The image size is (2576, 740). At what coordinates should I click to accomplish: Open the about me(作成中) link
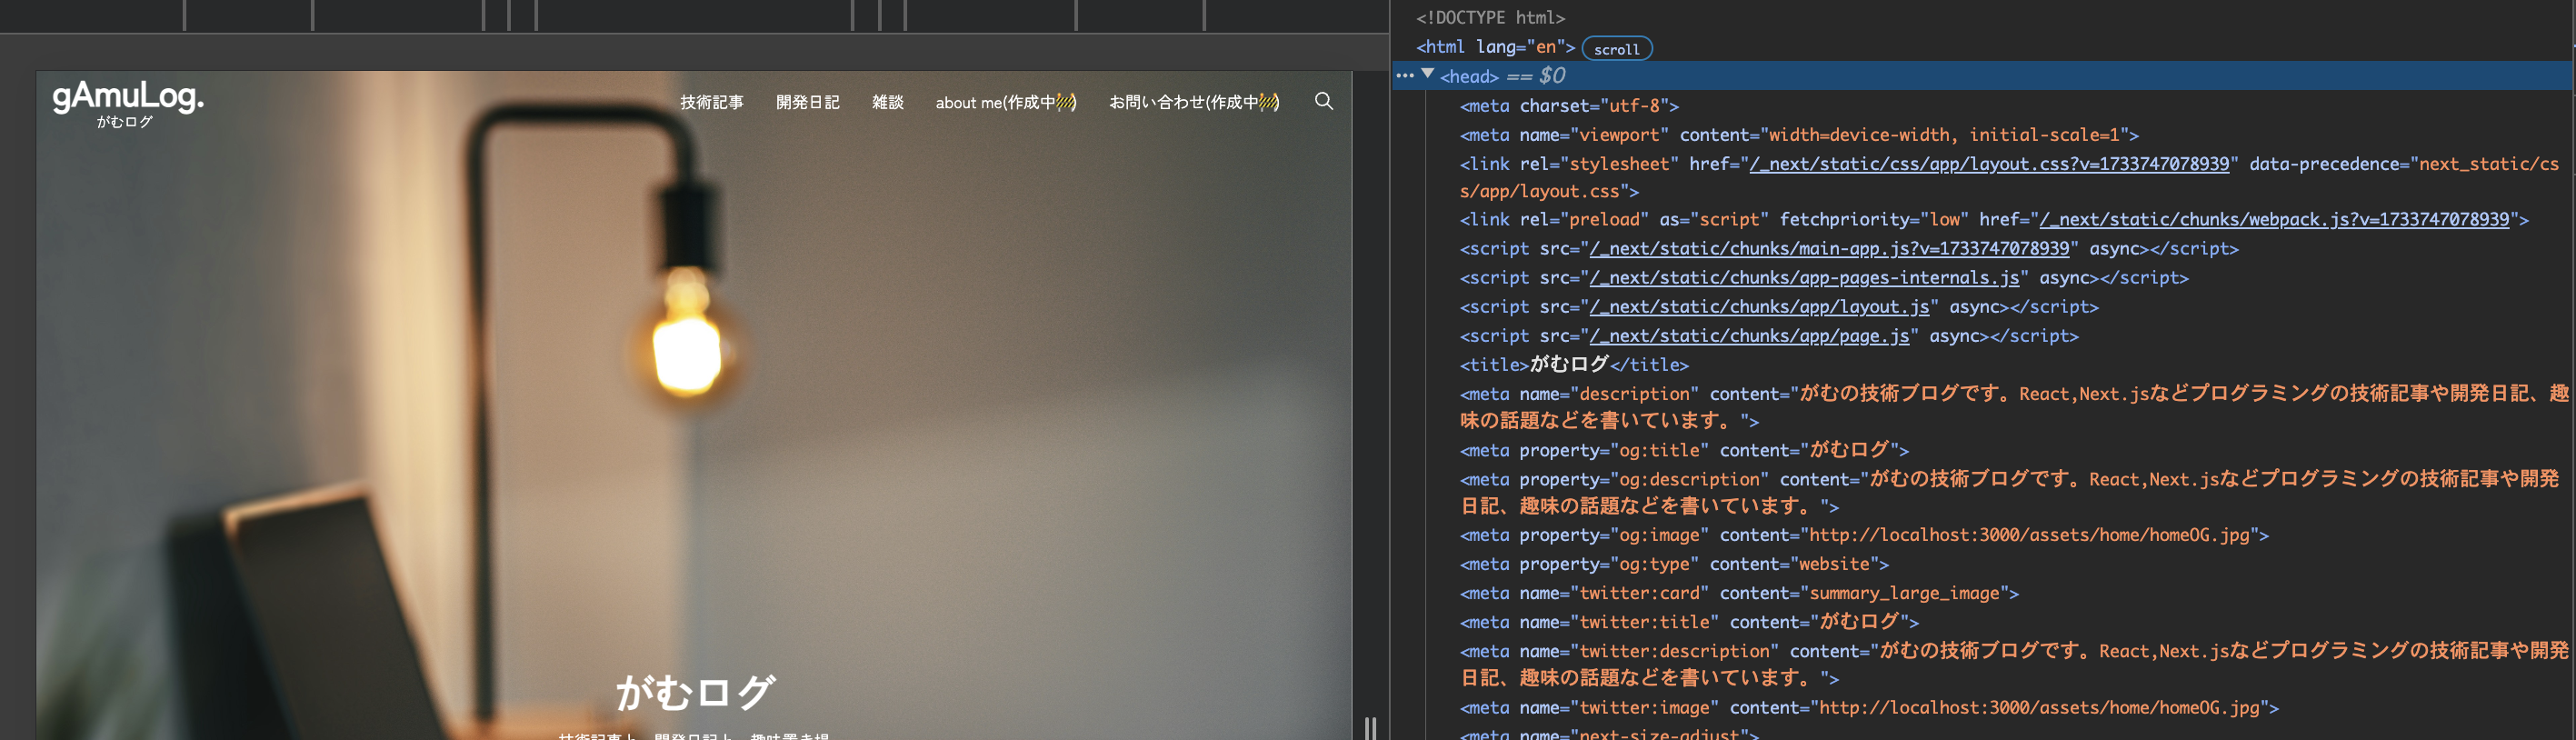(1005, 102)
